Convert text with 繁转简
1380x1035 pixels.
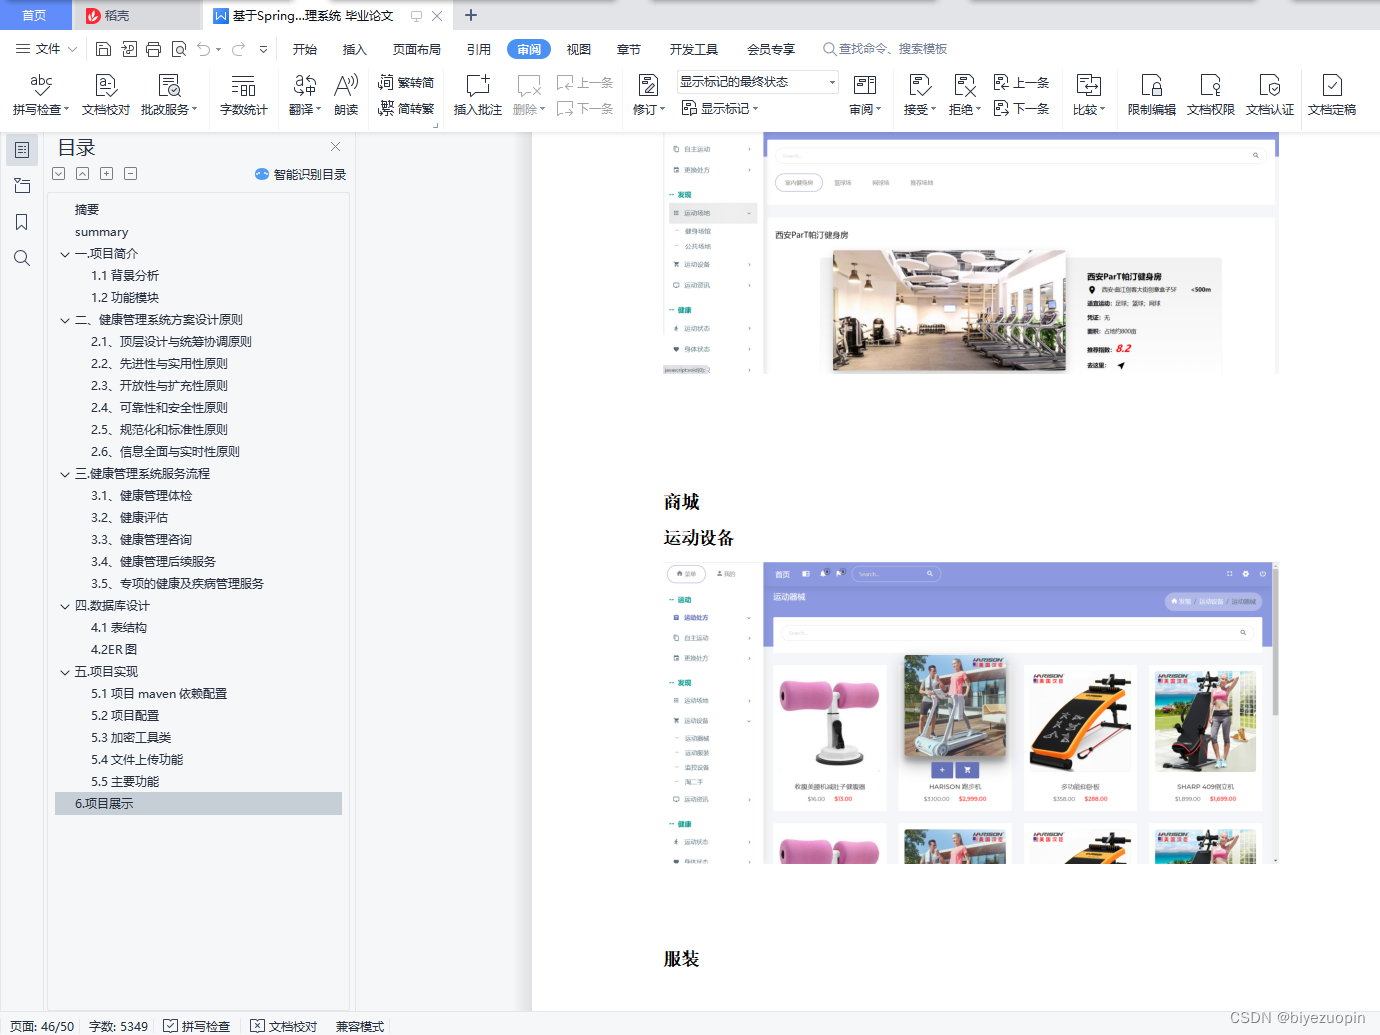coord(406,82)
